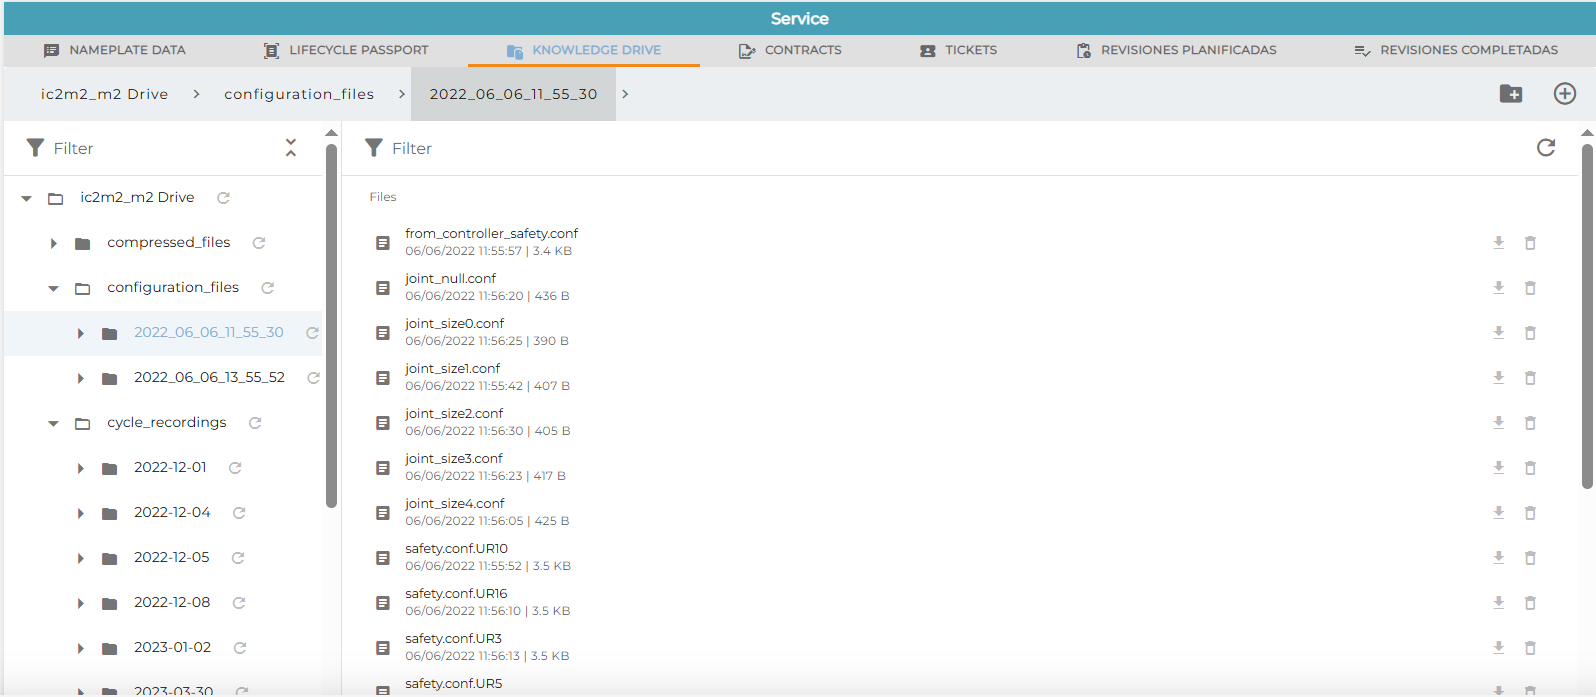Refresh the compressed_files folder
The height and width of the screenshot is (697, 1596).
pyautogui.click(x=259, y=243)
